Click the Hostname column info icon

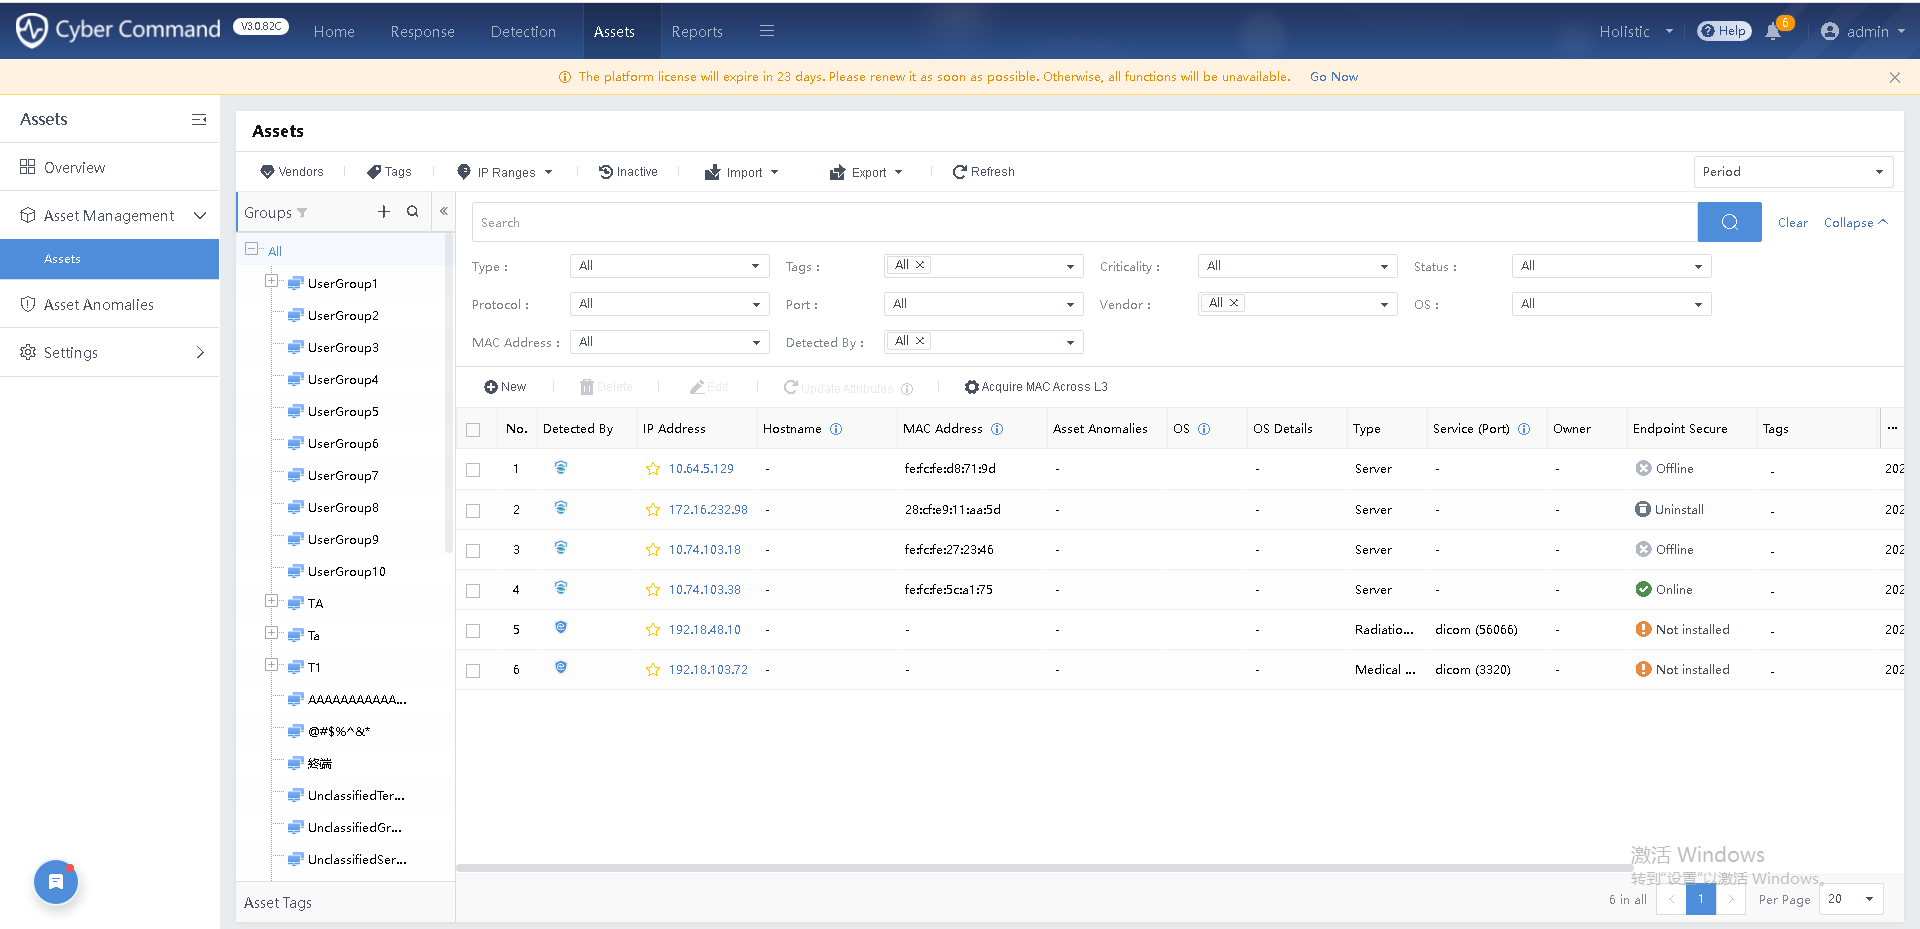point(836,429)
